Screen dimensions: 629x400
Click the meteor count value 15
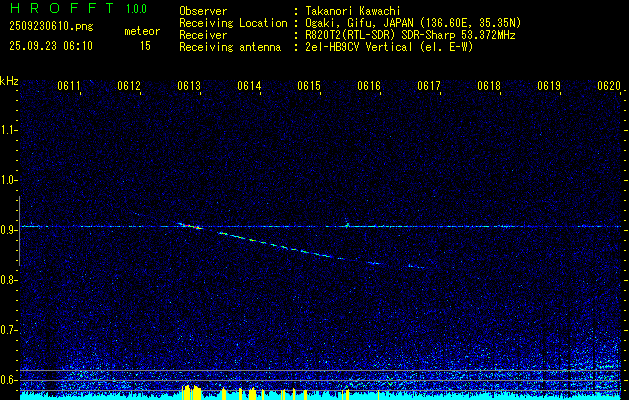(x=145, y=46)
